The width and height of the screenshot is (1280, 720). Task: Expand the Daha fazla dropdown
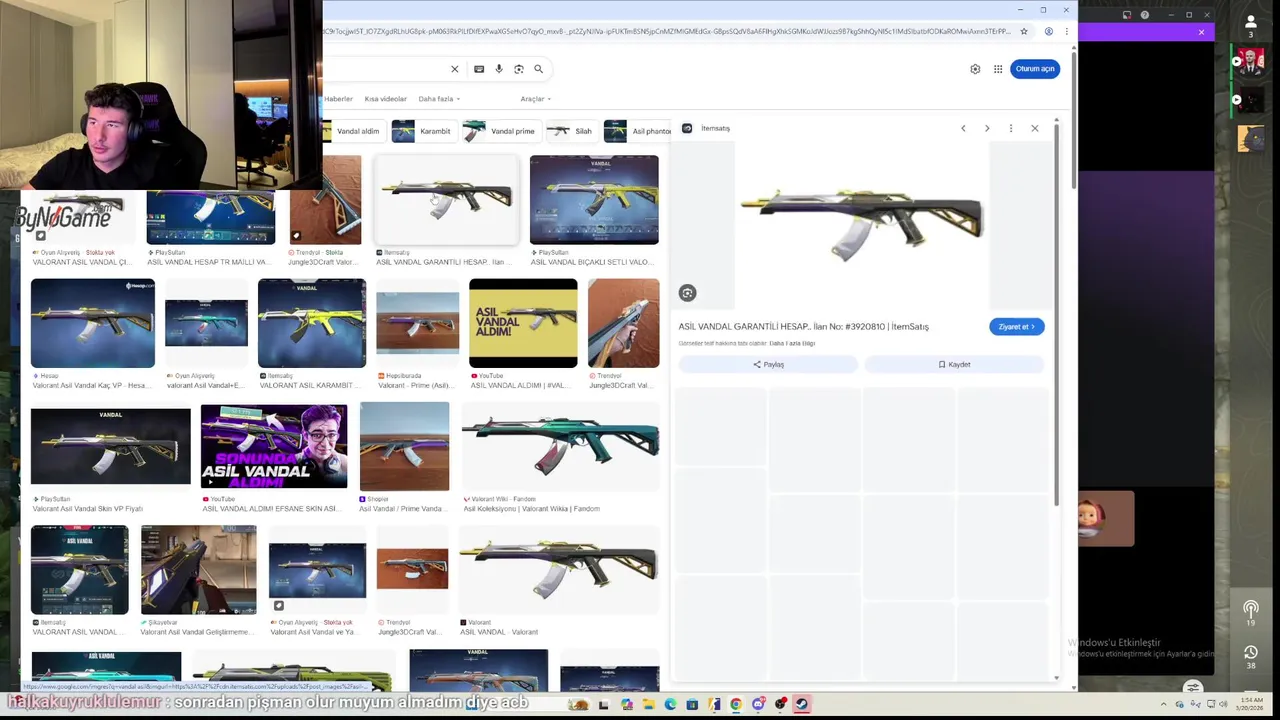coord(439,99)
